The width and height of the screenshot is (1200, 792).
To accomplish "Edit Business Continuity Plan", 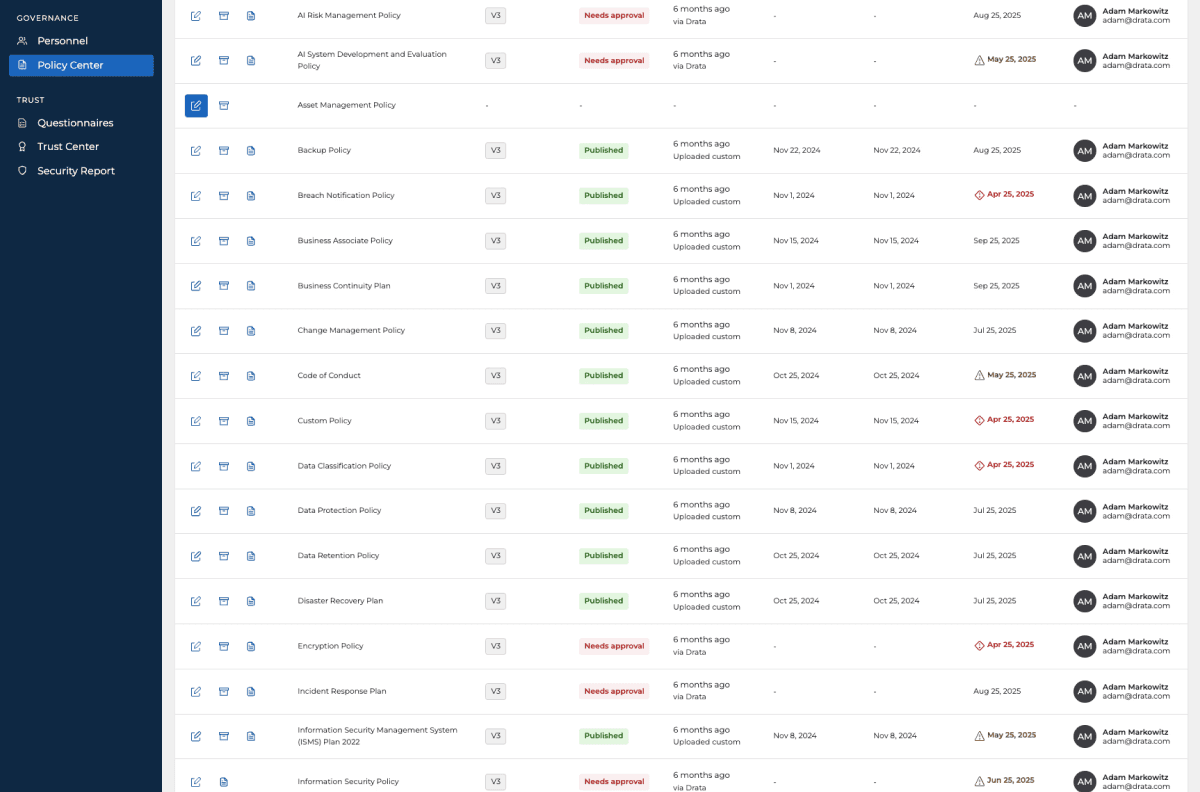I will tap(196, 286).
